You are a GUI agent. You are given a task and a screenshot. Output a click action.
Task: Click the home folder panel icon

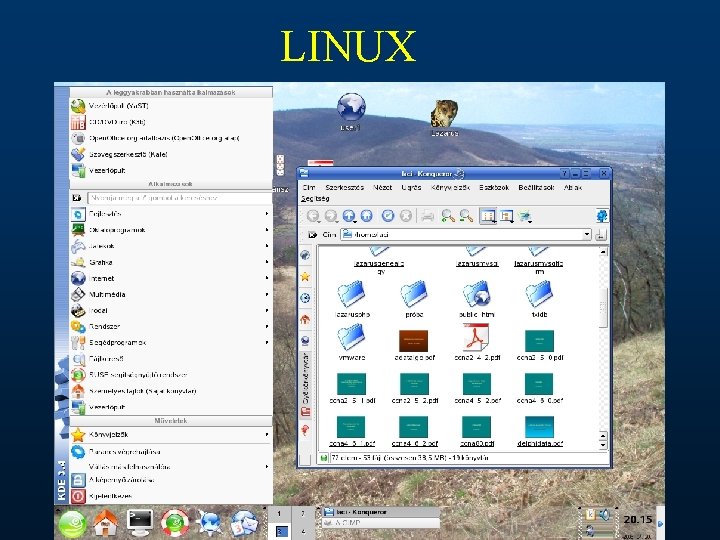pyautogui.click(x=106, y=523)
